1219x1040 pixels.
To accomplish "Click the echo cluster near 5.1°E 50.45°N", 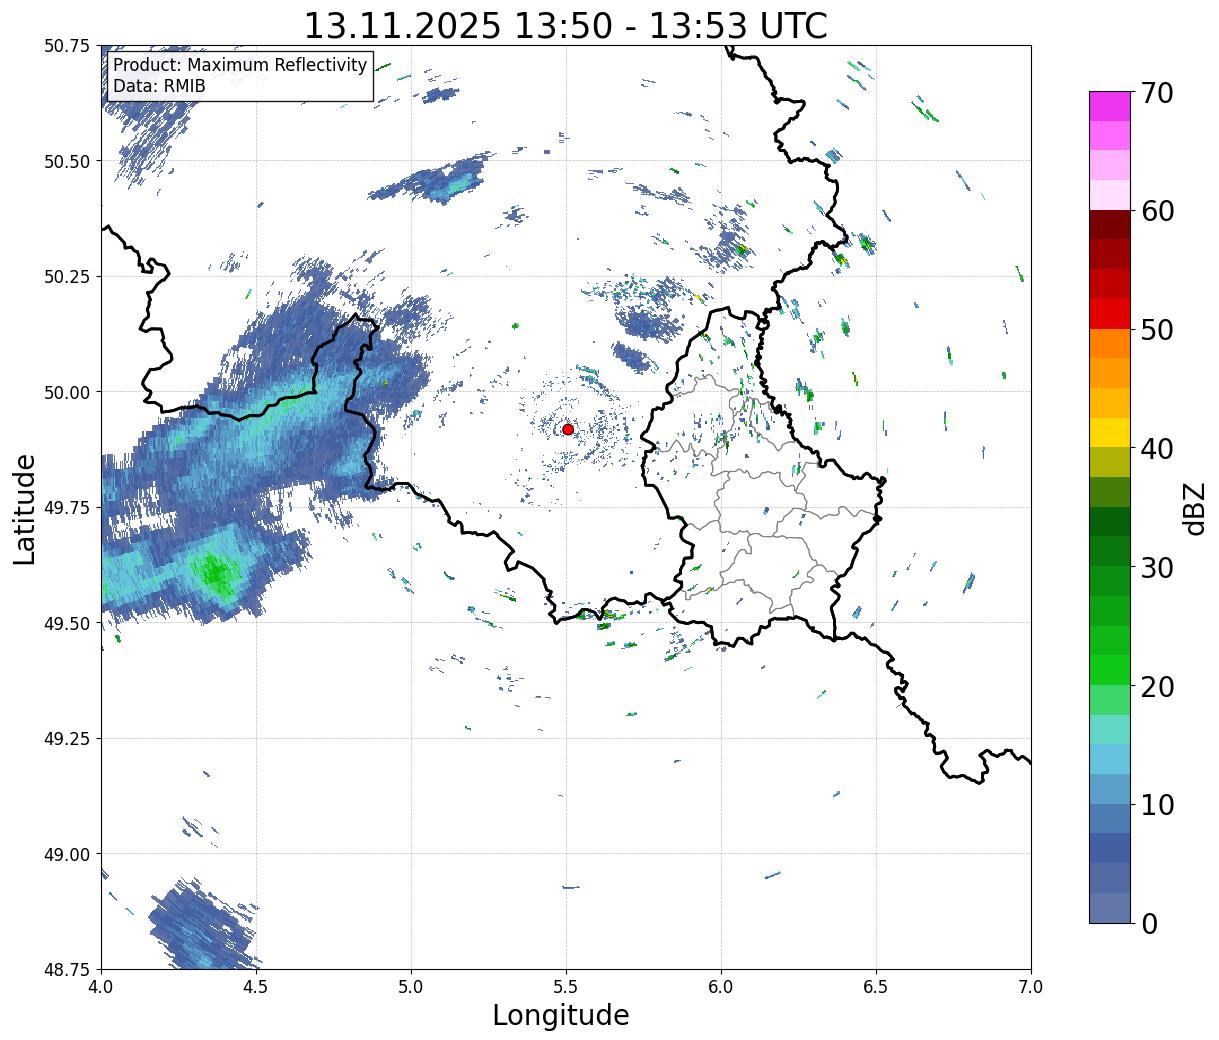I will coord(432,180).
